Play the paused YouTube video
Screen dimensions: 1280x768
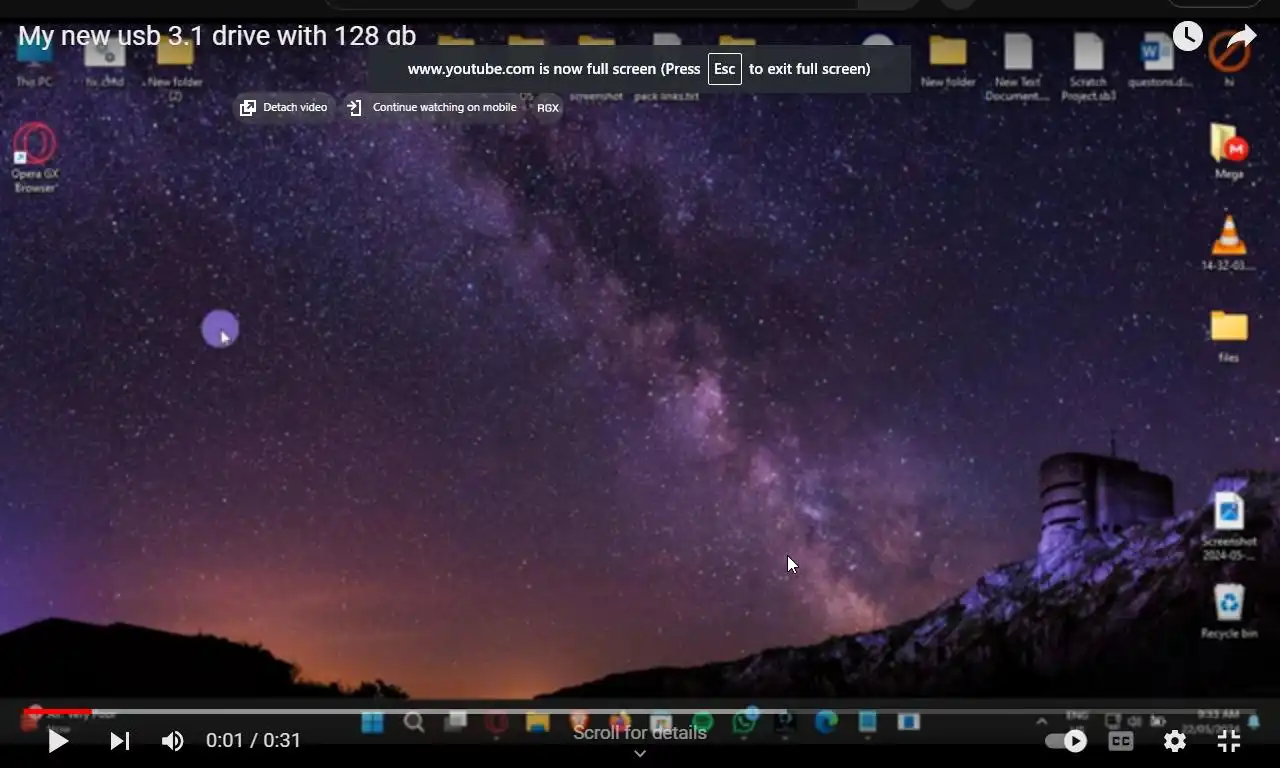click(x=58, y=741)
